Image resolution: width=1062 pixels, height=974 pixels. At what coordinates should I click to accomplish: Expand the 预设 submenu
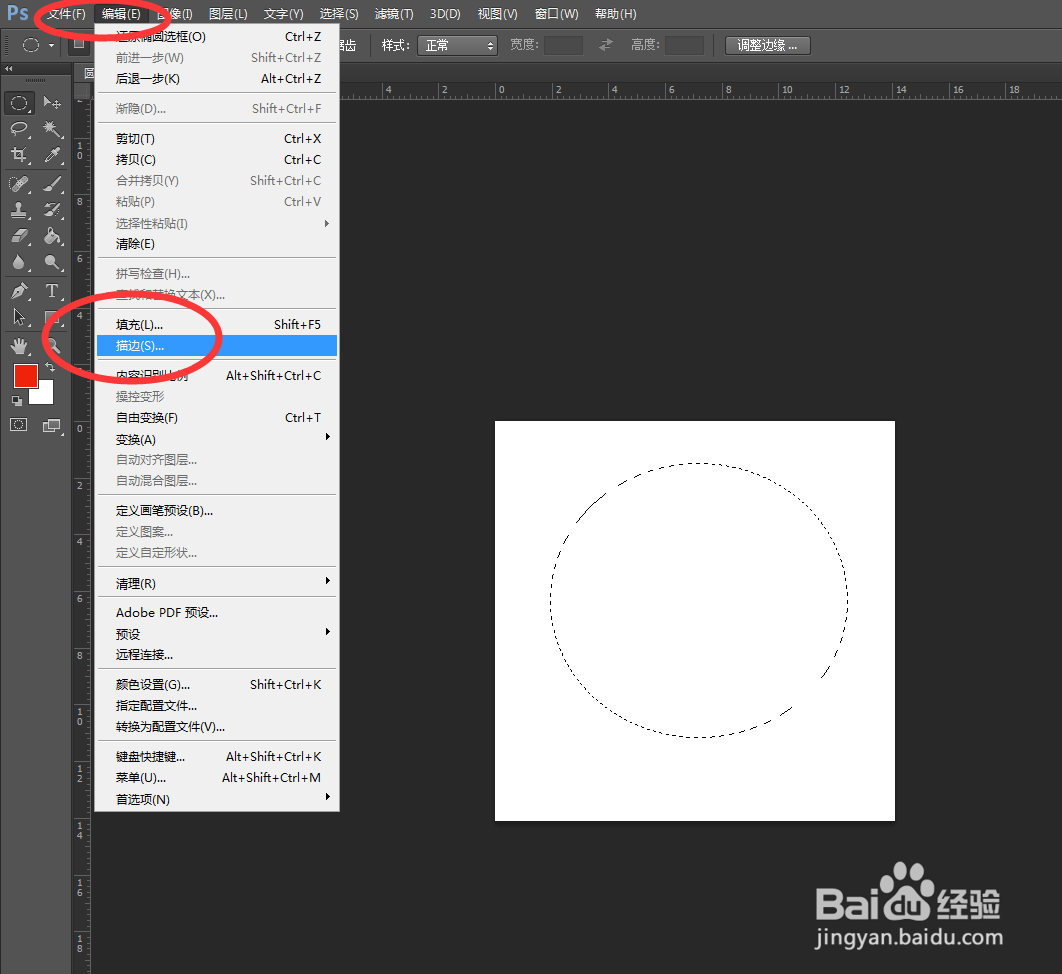[x=217, y=634]
